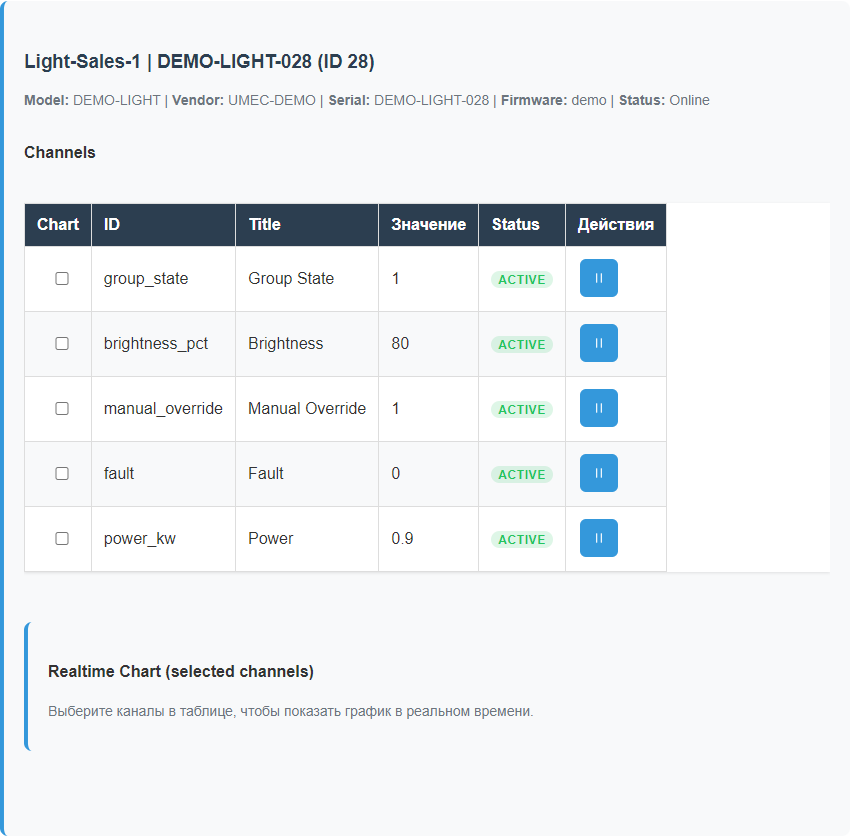Screen dimensions: 850x836
Task: Enable charting for brightness_pct
Action: point(62,343)
